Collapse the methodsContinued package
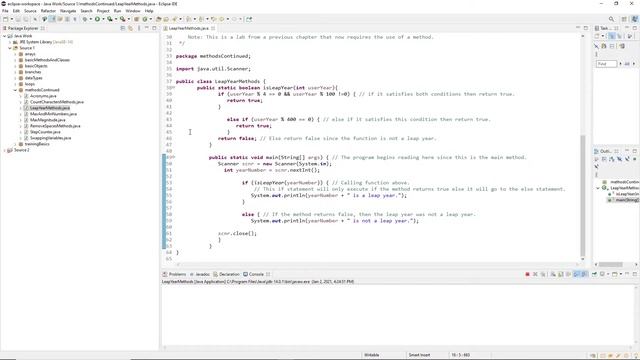The image size is (640, 360). [16, 90]
